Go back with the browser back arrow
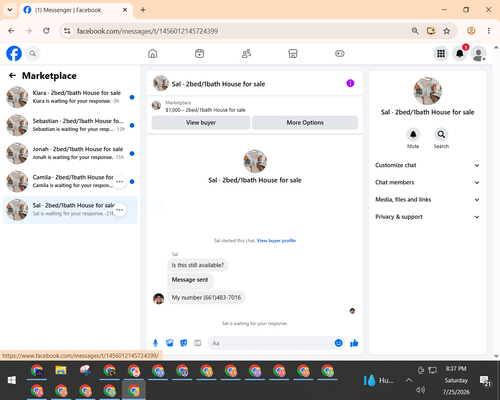Screen dimensions: 500x400 [11, 31]
